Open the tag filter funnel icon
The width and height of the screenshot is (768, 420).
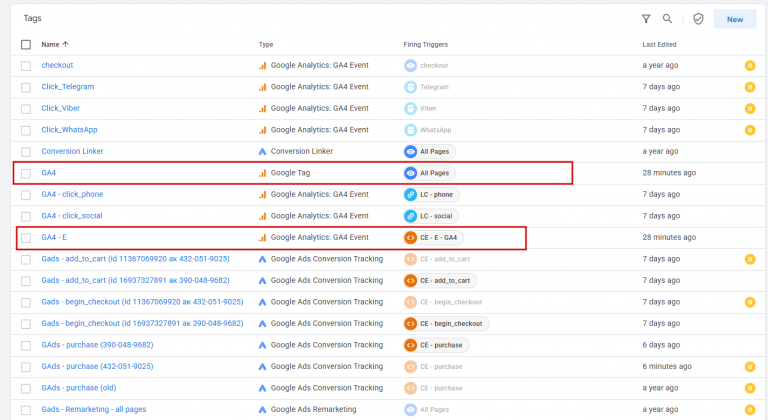point(646,19)
